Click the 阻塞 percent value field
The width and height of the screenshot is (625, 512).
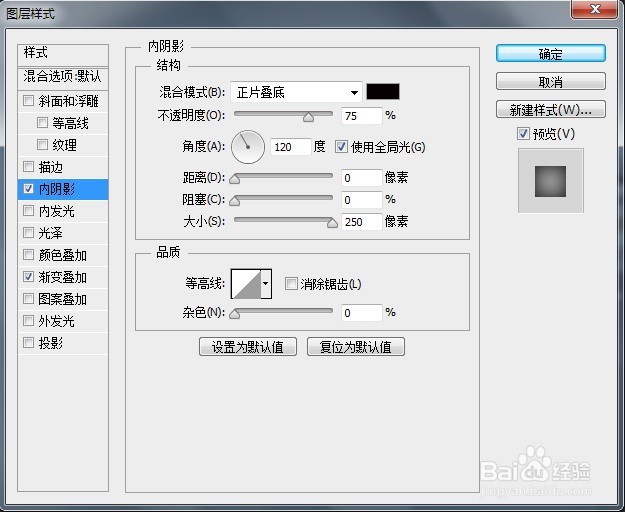click(x=362, y=200)
